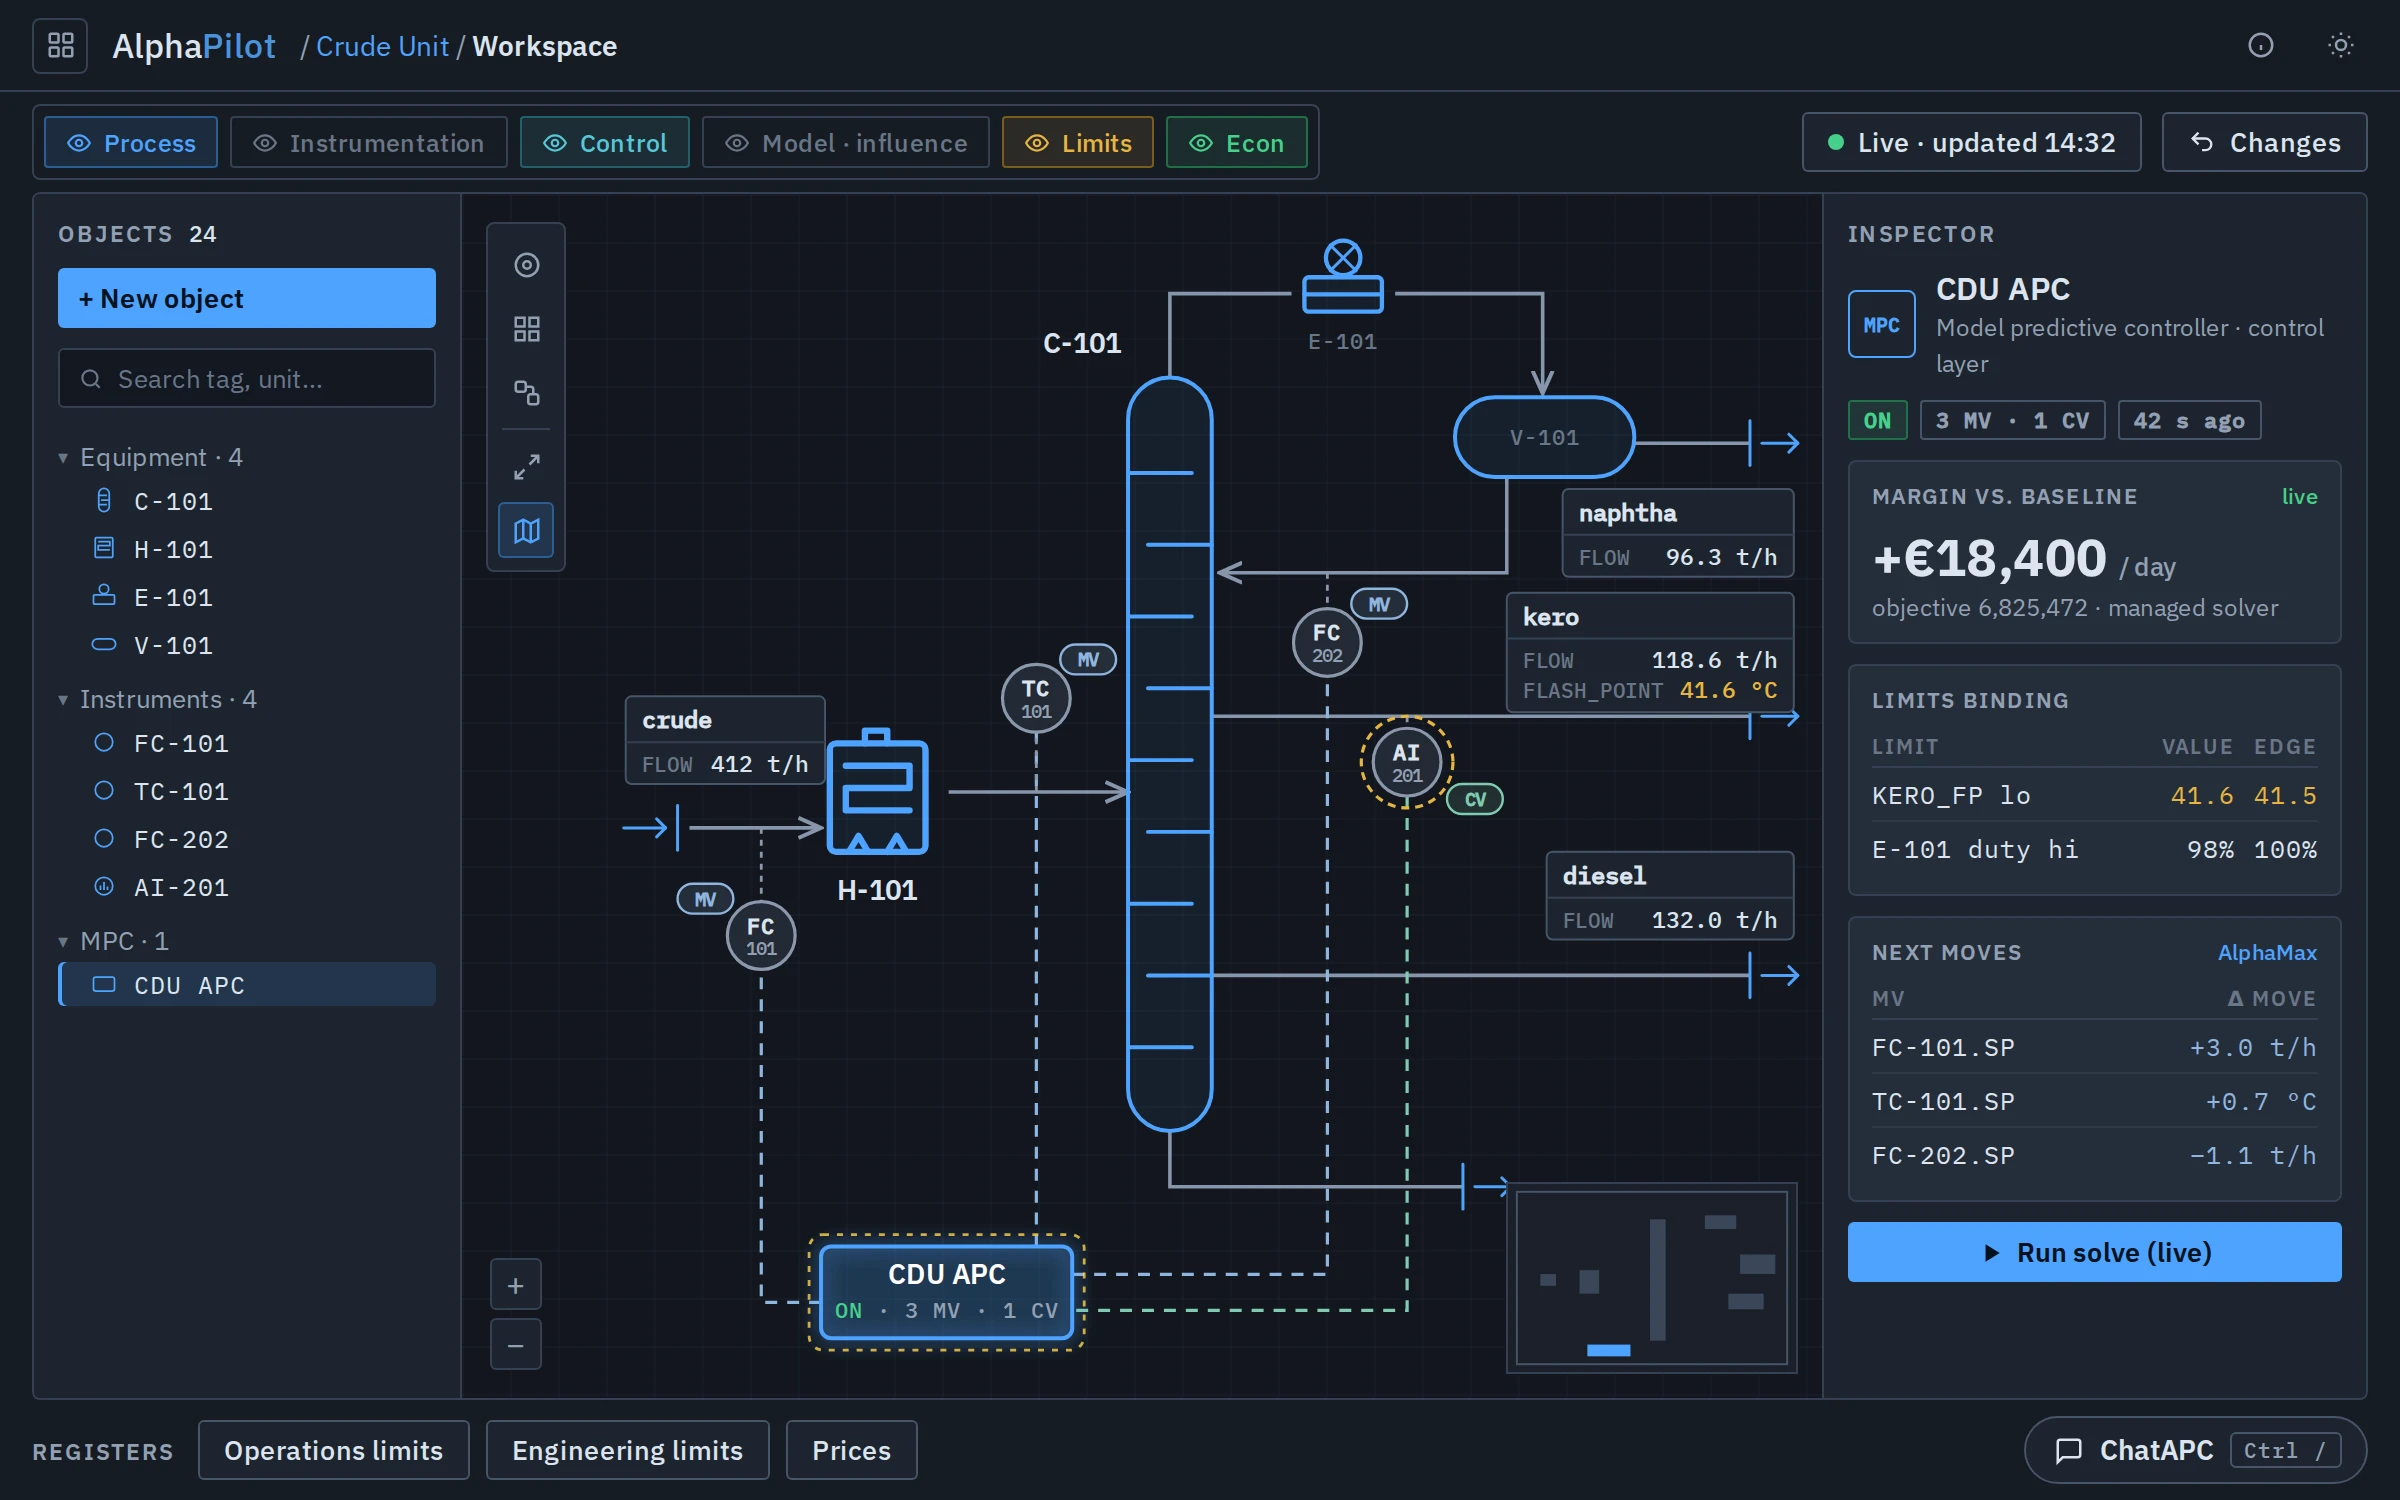Click the AI 201 analyzer bubble
2400x1500 pixels.
(x=1407, y=762)
